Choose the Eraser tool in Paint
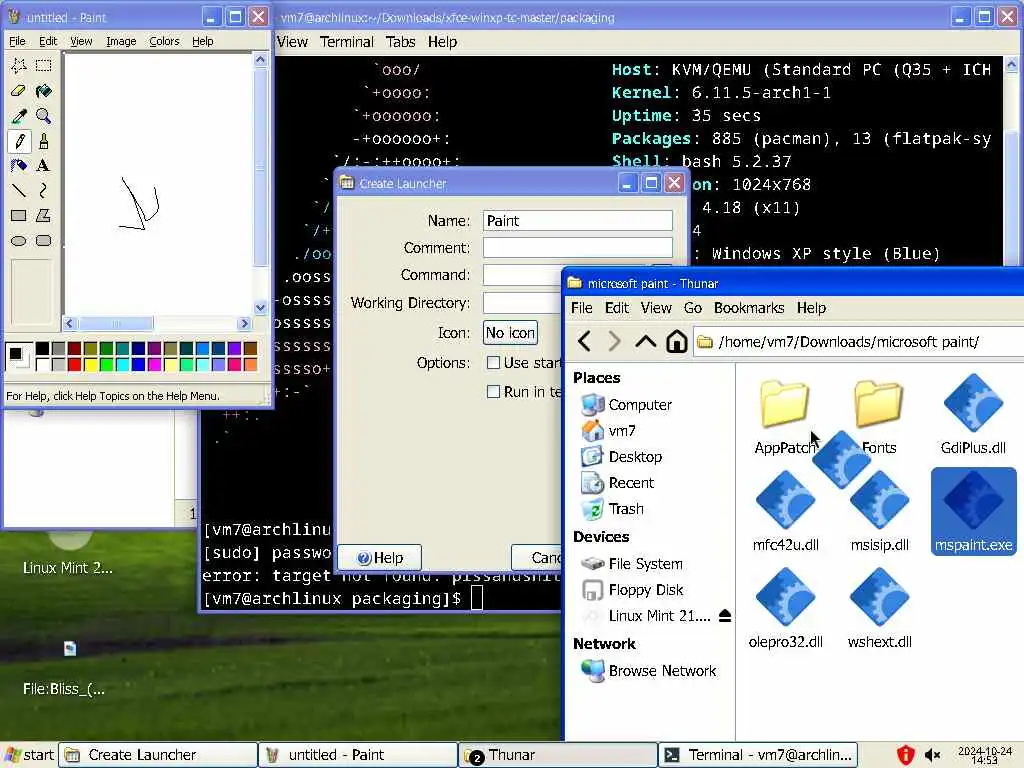This screenshot has width=1024, height=768. [x=19, y=91]
